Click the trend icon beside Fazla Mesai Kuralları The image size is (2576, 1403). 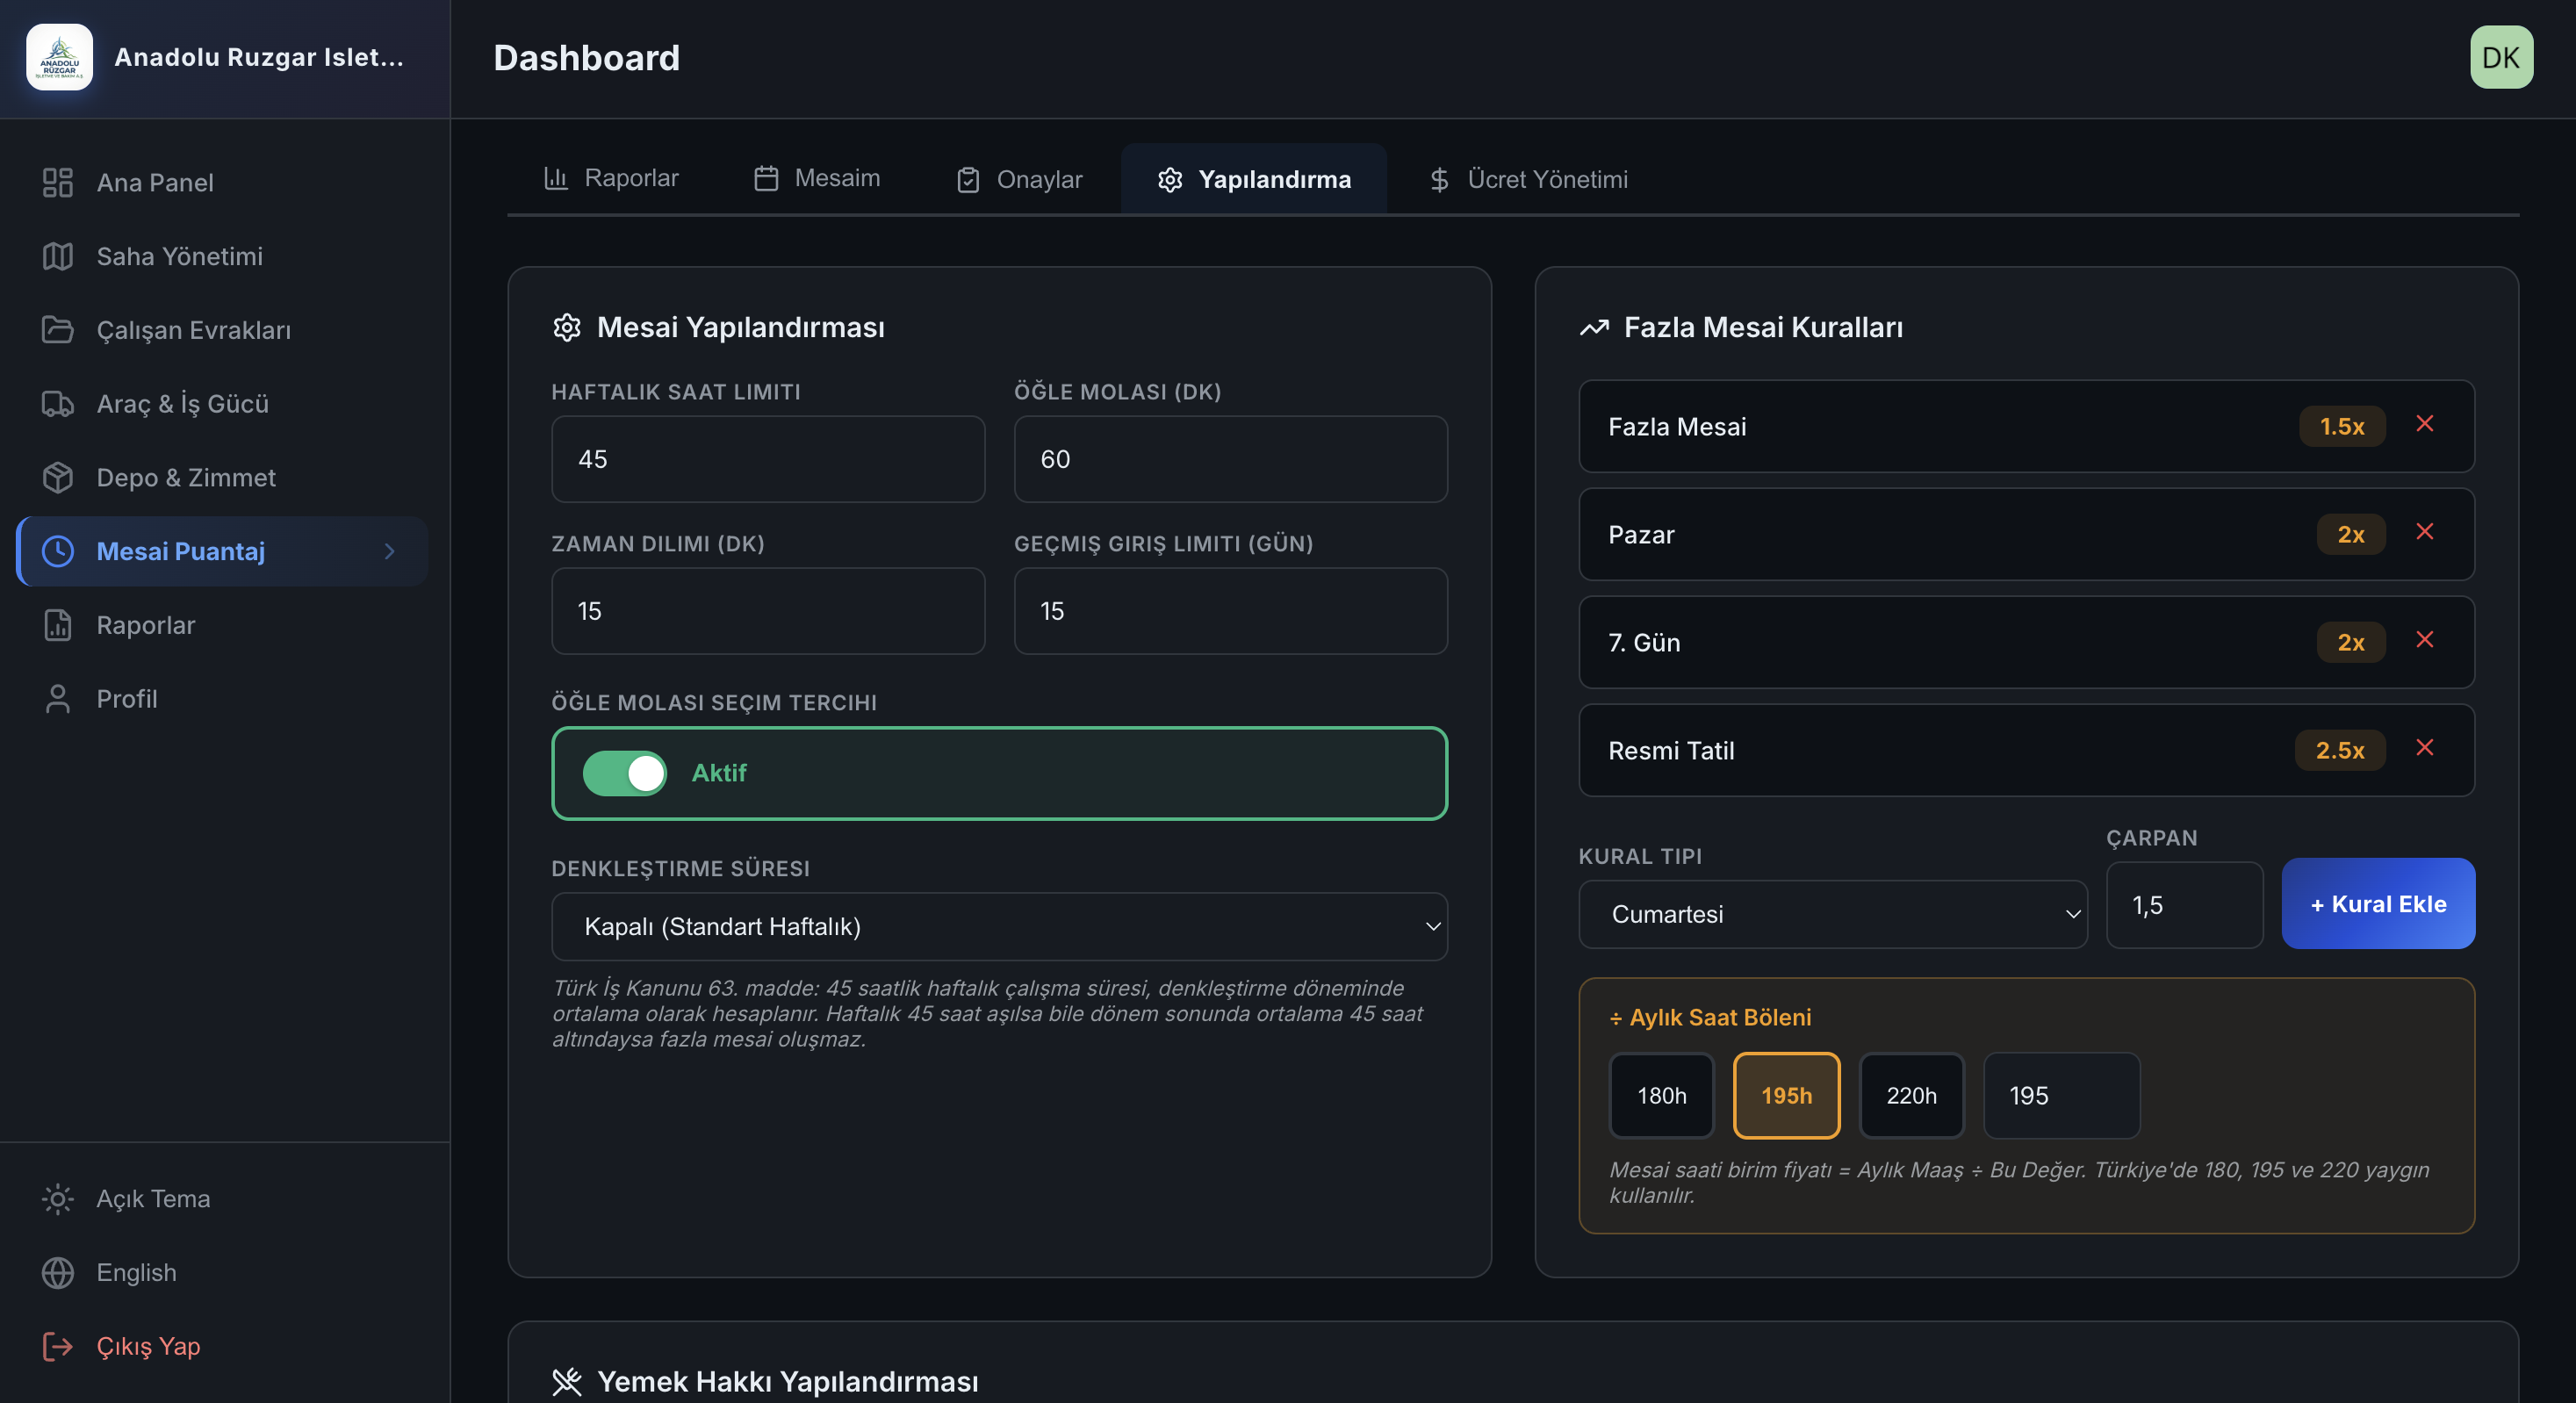coord(1594,327)
